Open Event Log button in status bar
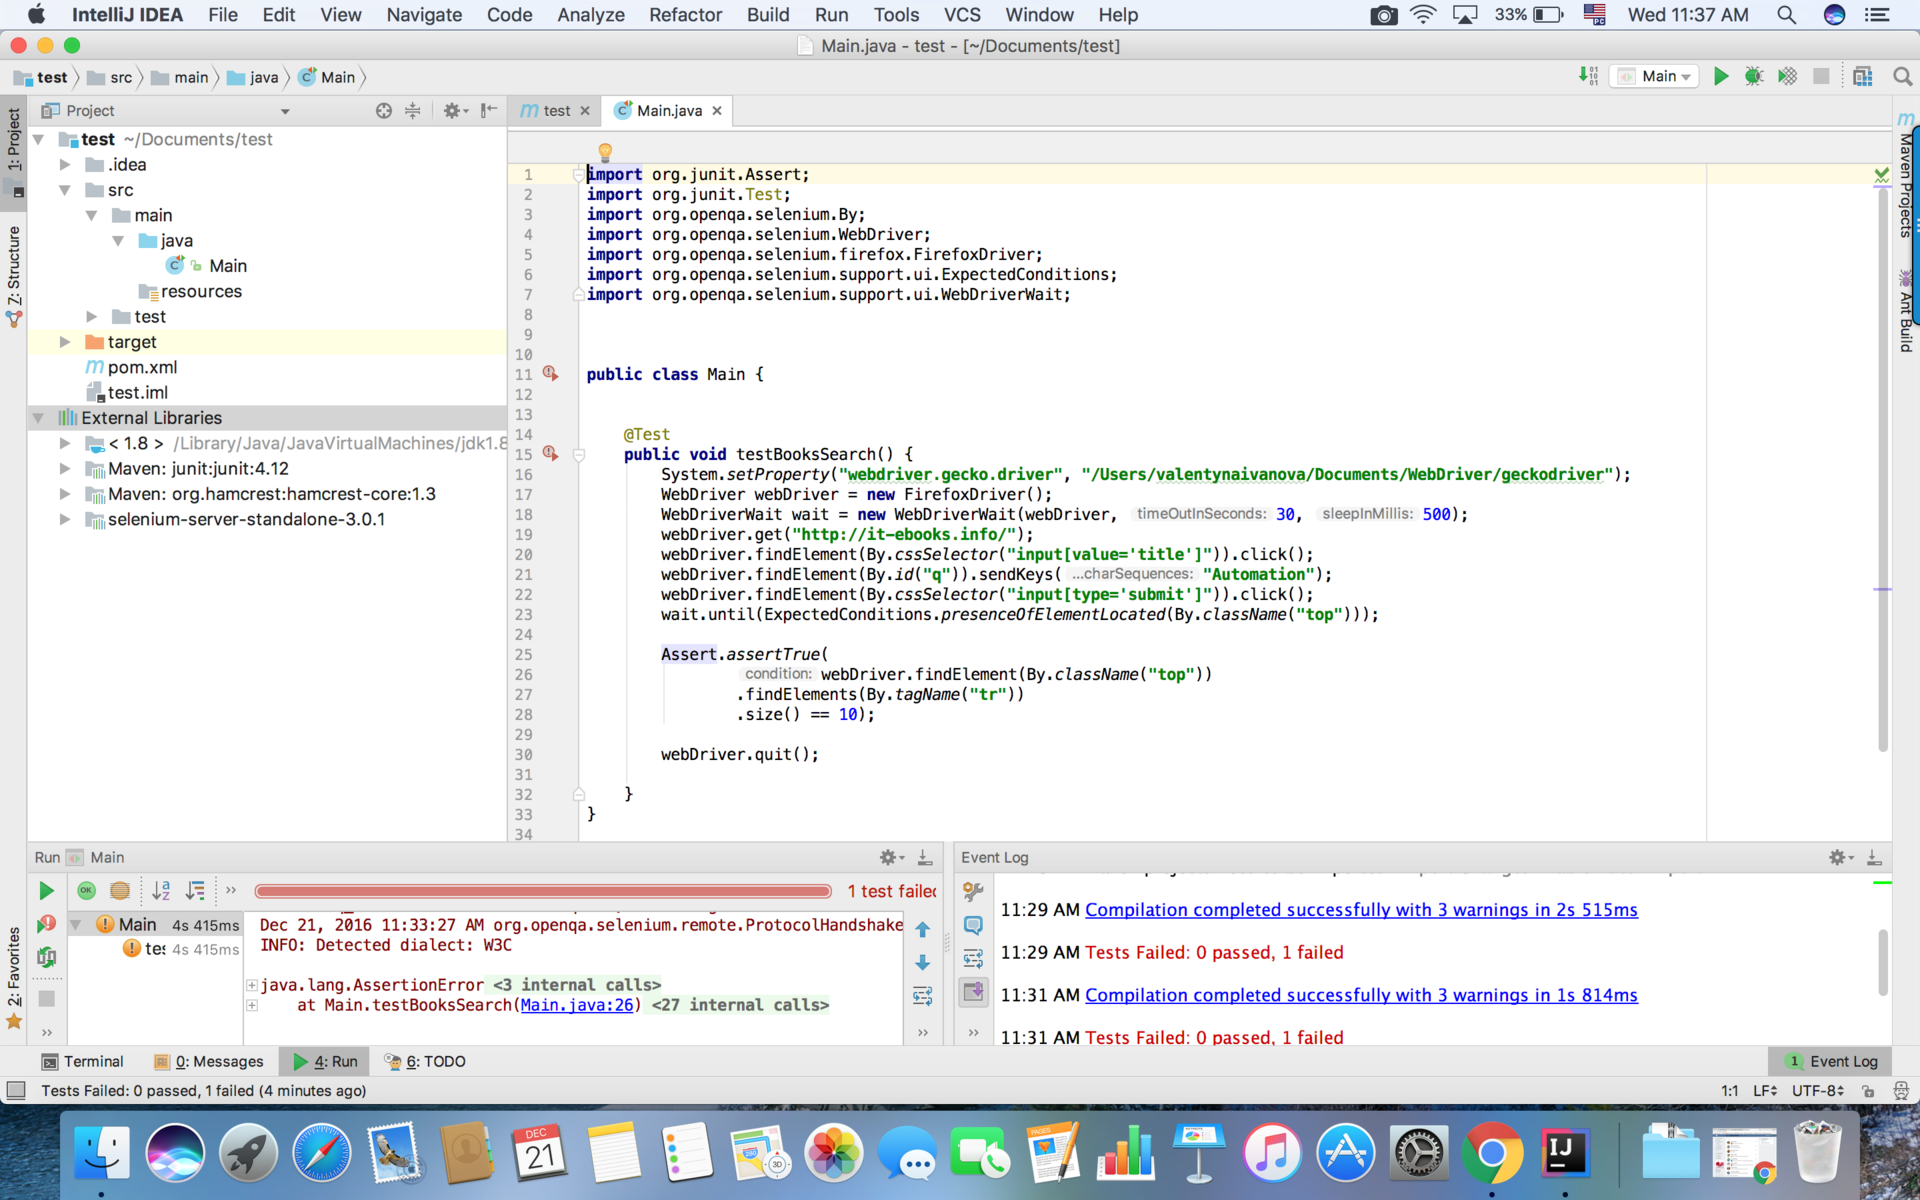The image size is (1920, 1200). coord(1832,1061)
